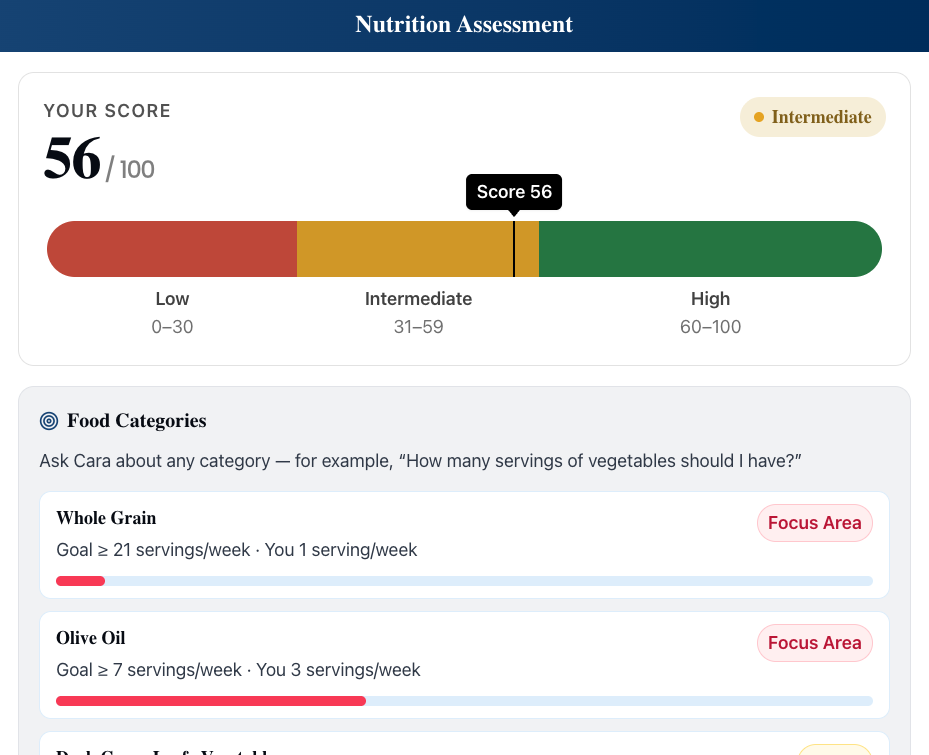This screenshot has width=929, height=755.
Task: Click 'Goal ≥ 7 servings/week' text
Action: [149, 670]
